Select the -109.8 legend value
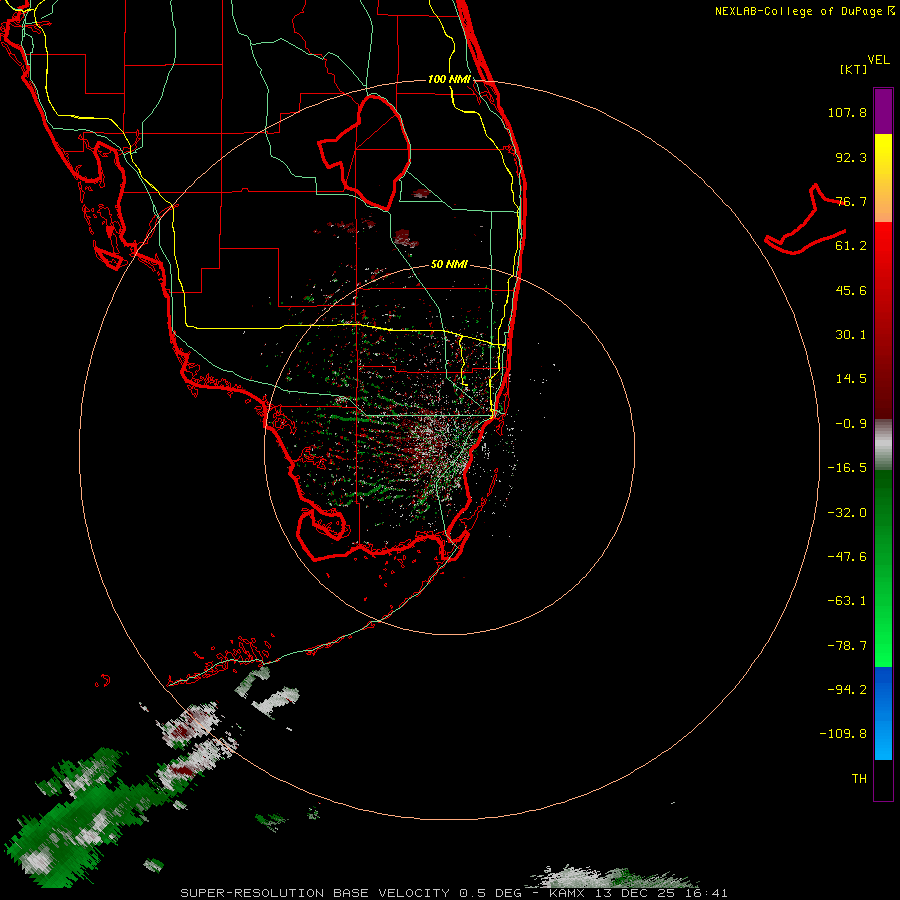 pyautogui.click(x=843, y=734)
